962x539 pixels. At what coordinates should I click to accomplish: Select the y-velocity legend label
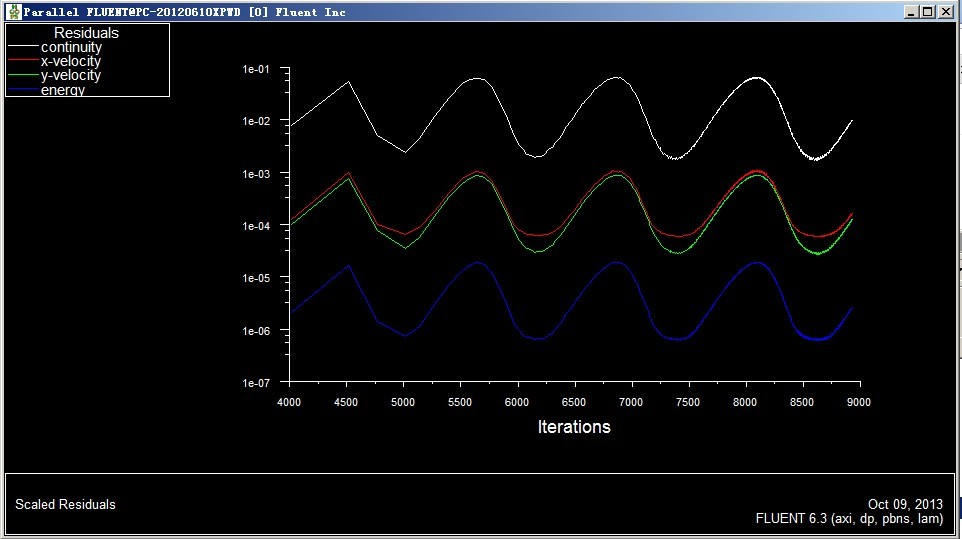[71, 75]
